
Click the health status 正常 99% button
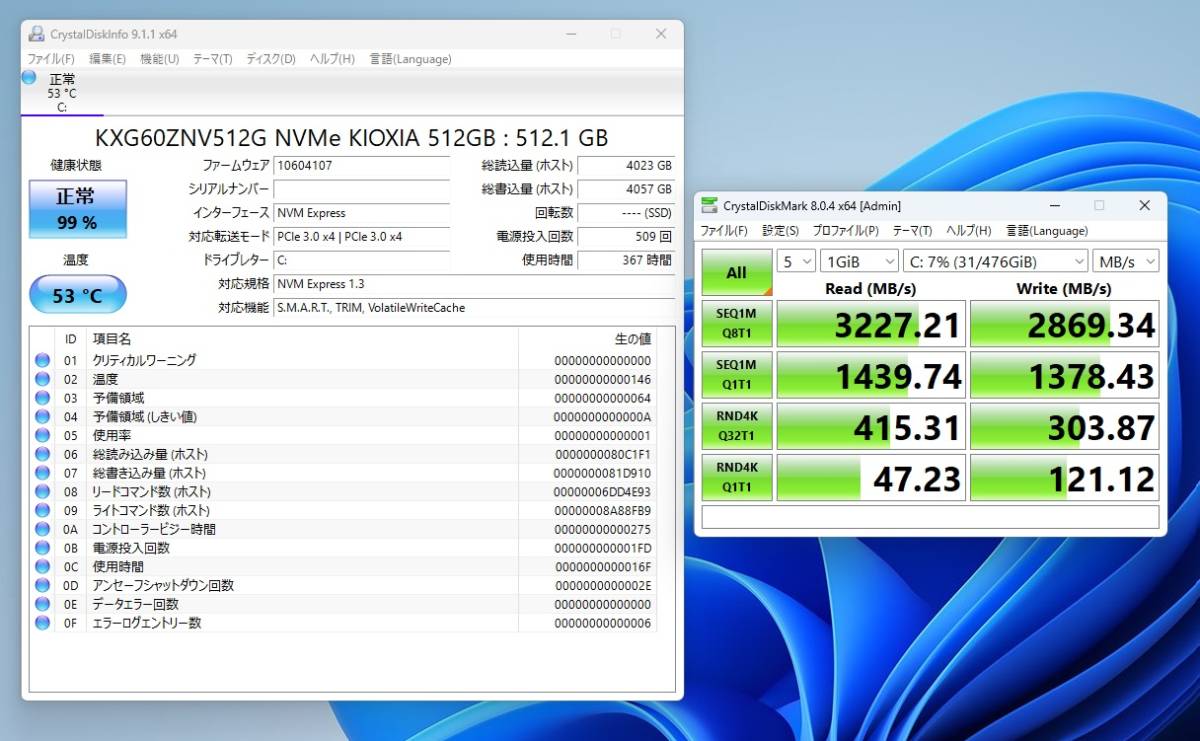point(77,209)
